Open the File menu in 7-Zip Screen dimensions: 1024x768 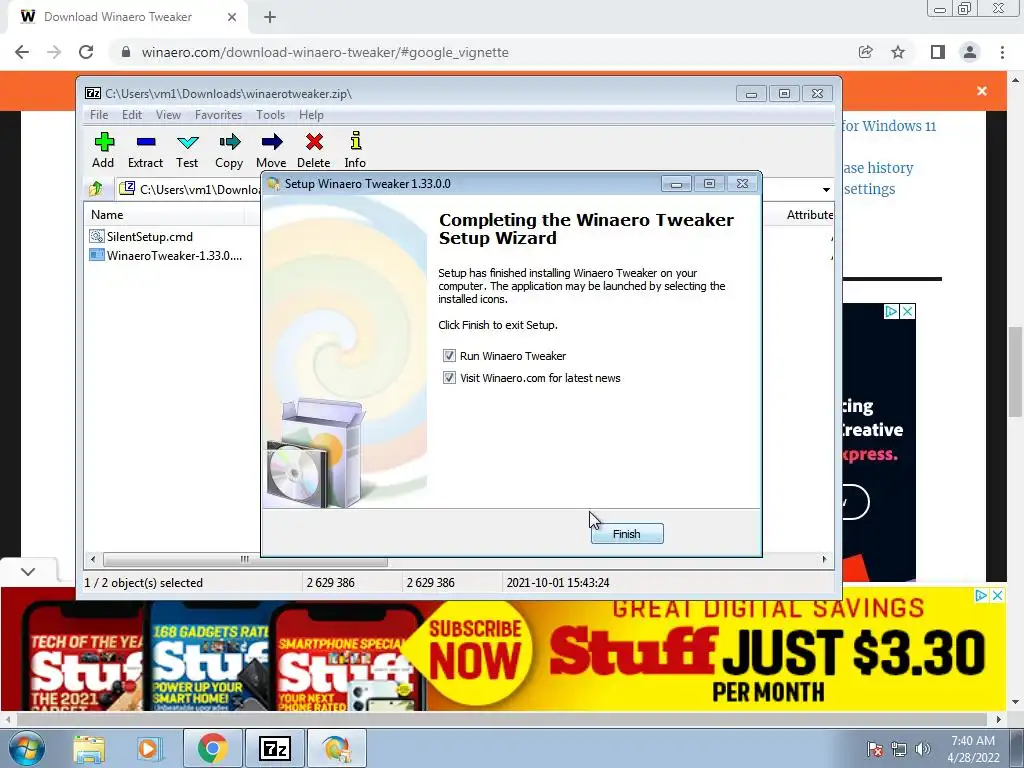pos(99,115)
